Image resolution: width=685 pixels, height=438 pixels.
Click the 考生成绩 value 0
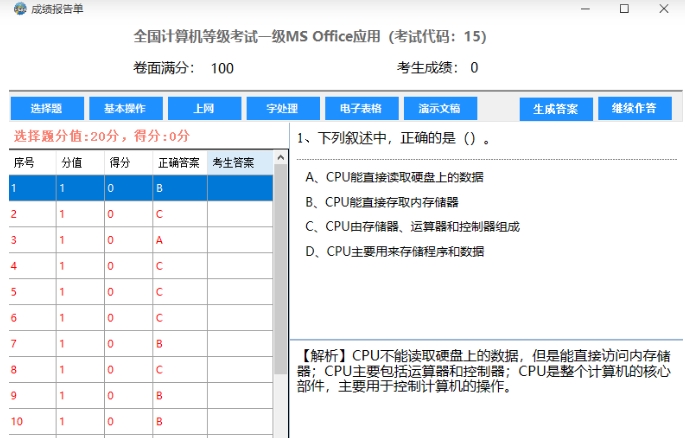474,68
